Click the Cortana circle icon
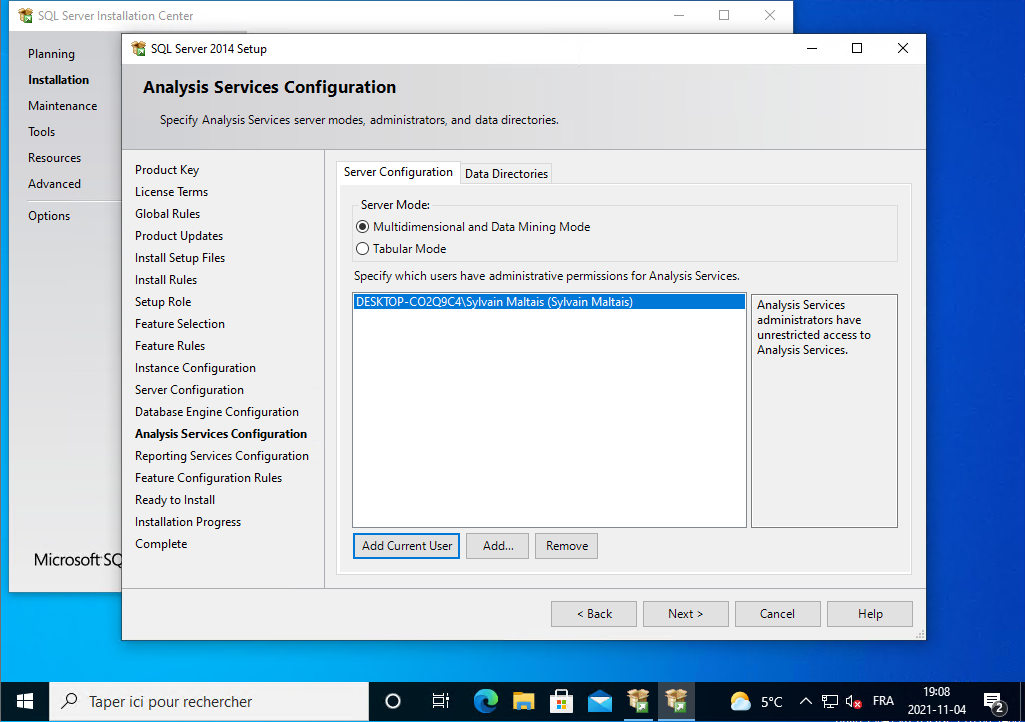The height and width of the screenshot is (722, 1025). click(393, 701)
